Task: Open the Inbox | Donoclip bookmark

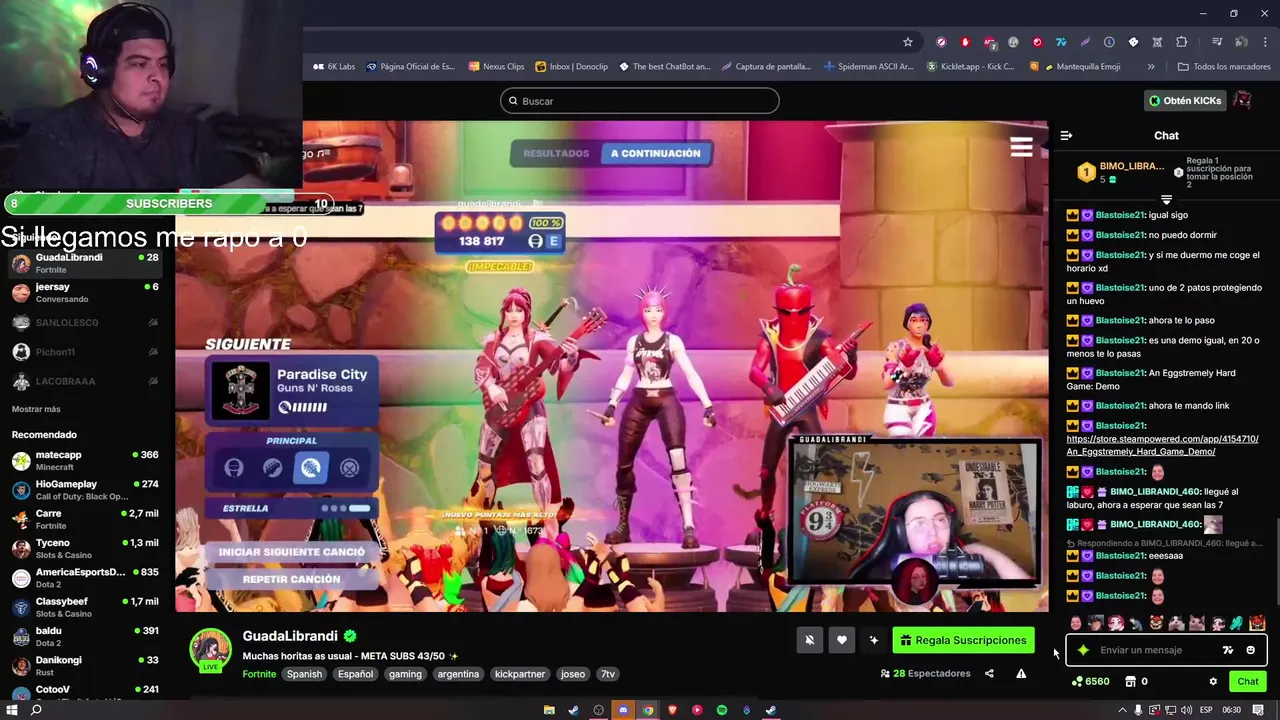Action: (572, 67)
